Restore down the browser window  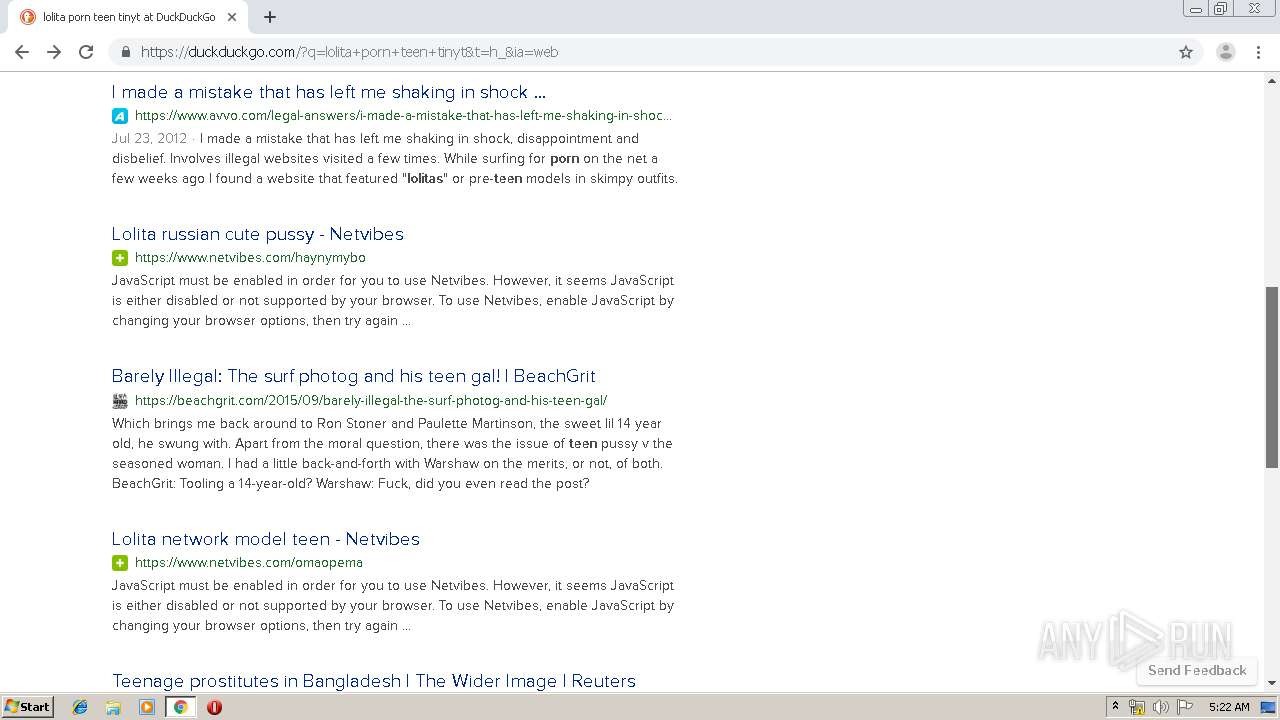click(x=1221, y=9)
